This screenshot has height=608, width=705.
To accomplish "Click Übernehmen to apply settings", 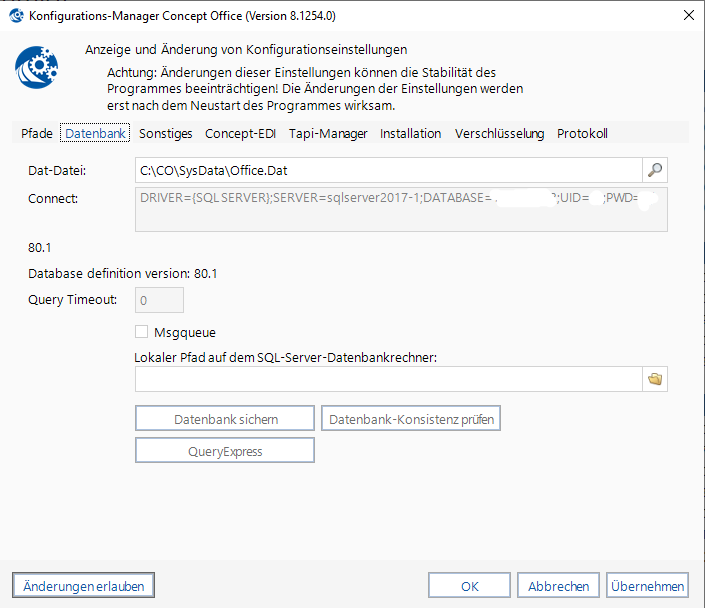I will coord(647,586).
